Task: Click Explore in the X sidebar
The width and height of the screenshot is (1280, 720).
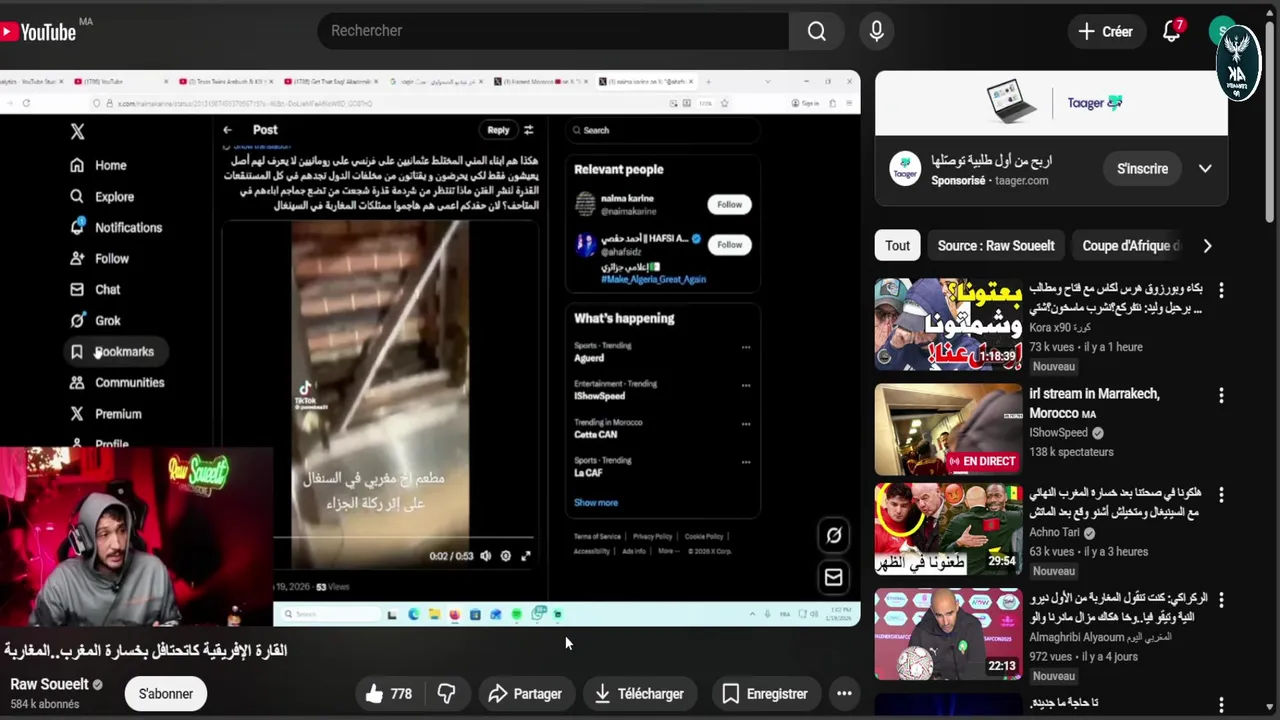Action: click(101, 197)
